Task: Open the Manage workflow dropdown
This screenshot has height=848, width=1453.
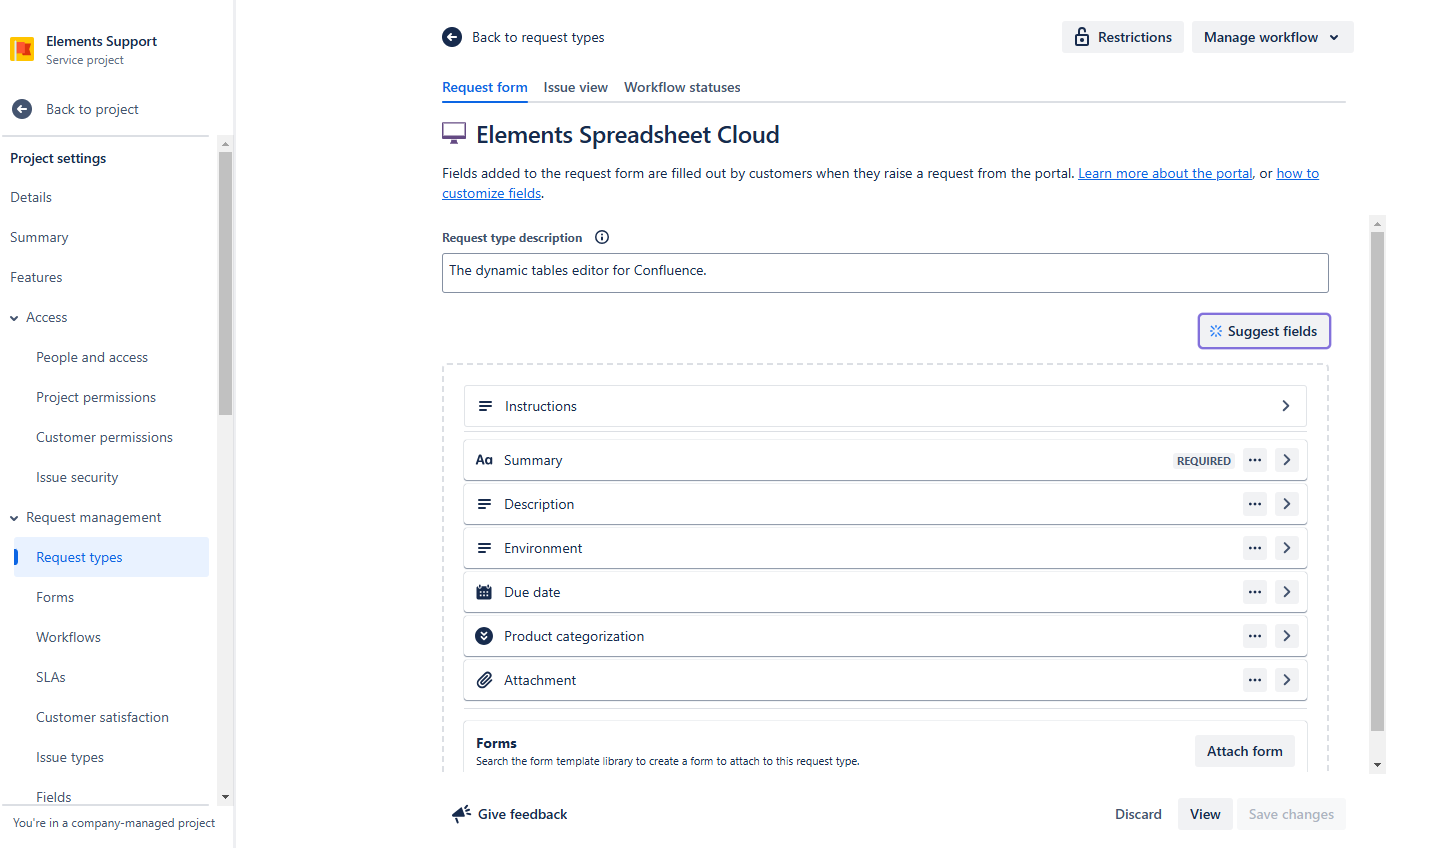Action: (x=1272, y=37)
